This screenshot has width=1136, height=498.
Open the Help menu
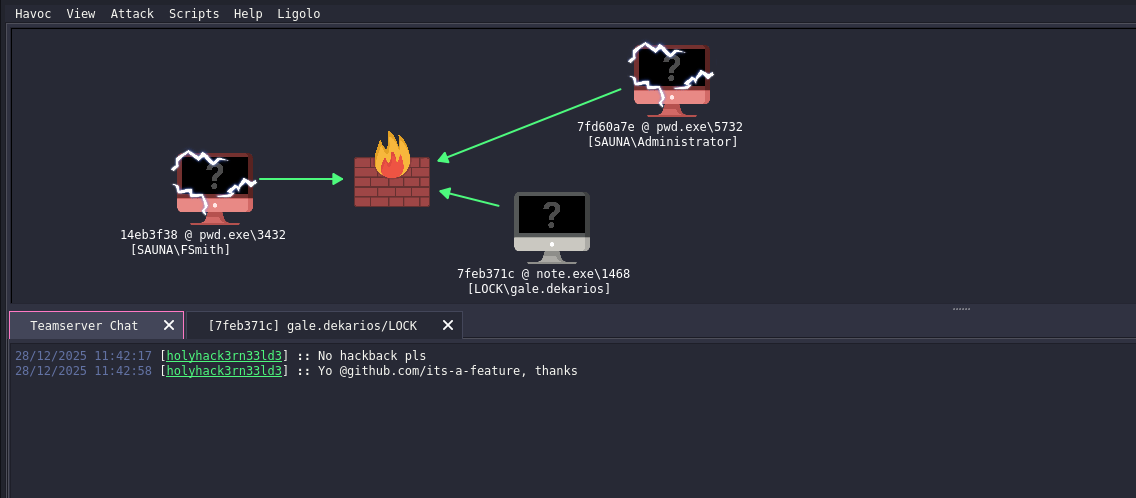coord(248,14)
